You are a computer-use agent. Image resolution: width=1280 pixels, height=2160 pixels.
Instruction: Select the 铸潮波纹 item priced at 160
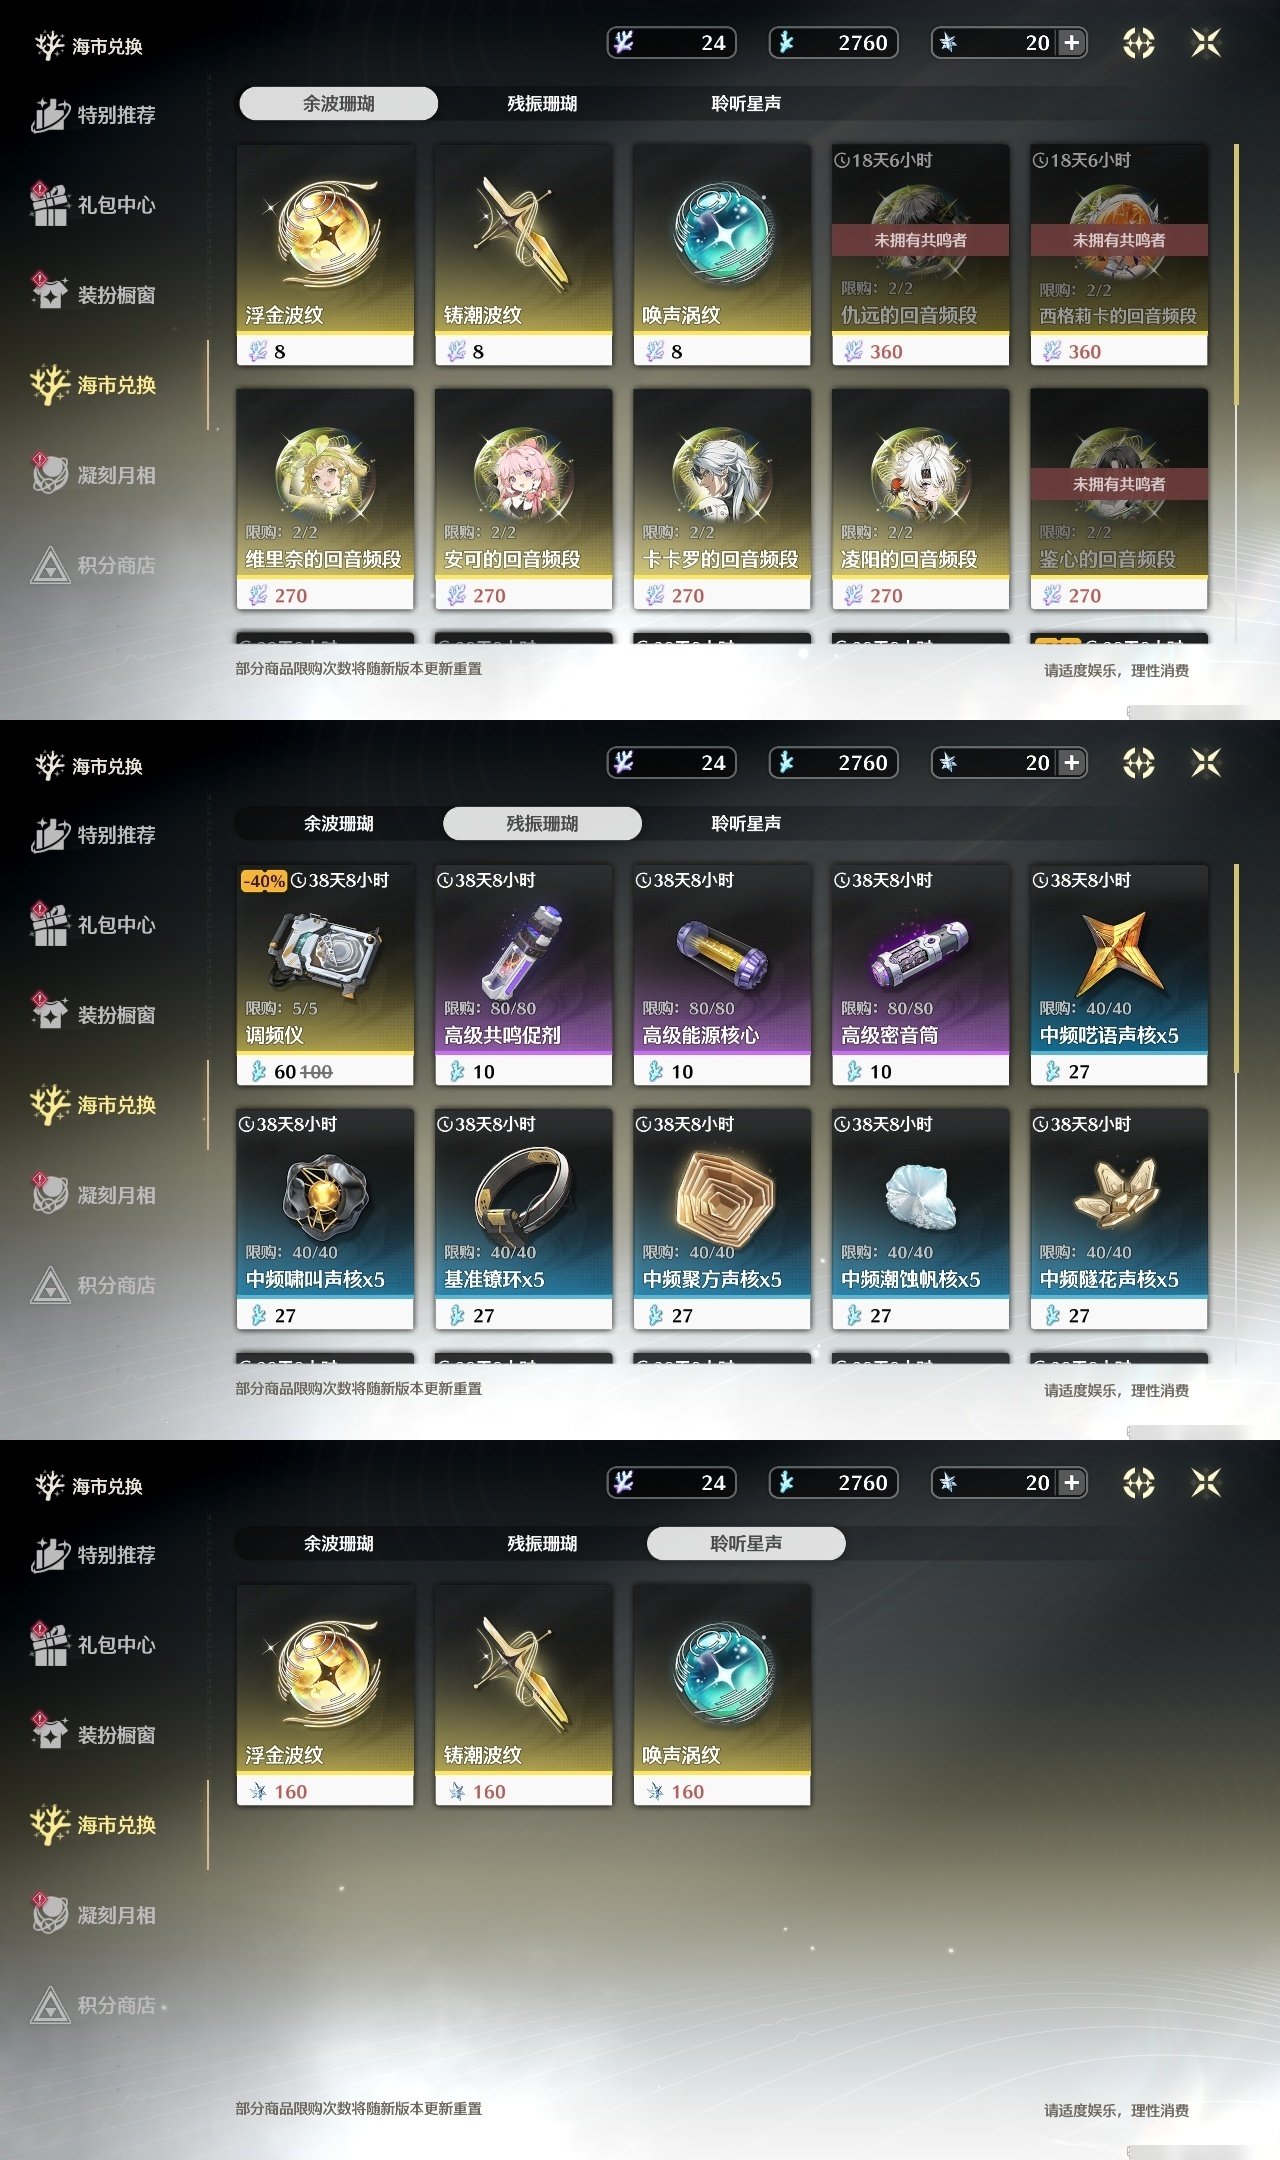pyautogui.click(x=523, y=1695)
